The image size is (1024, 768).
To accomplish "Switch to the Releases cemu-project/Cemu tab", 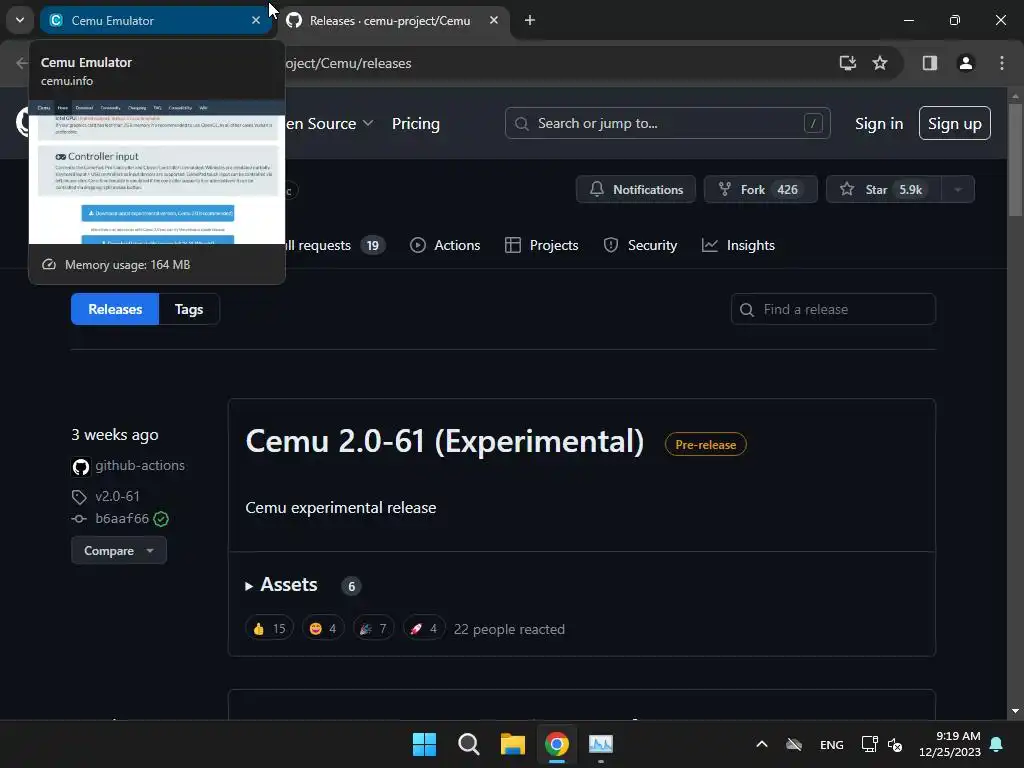I will [389, 20].
